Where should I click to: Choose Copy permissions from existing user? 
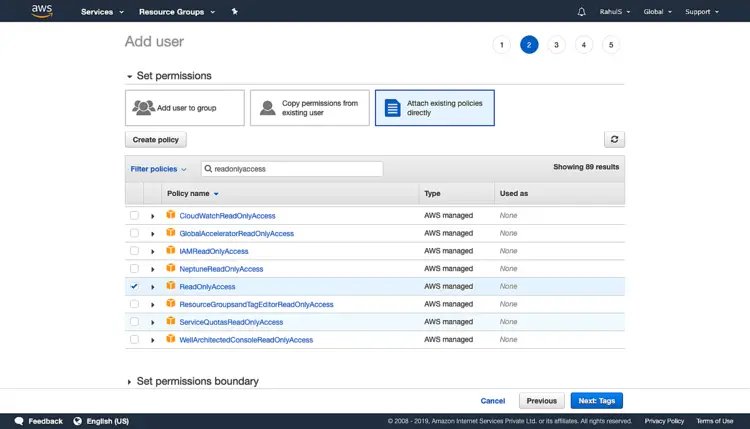[309, 108]
